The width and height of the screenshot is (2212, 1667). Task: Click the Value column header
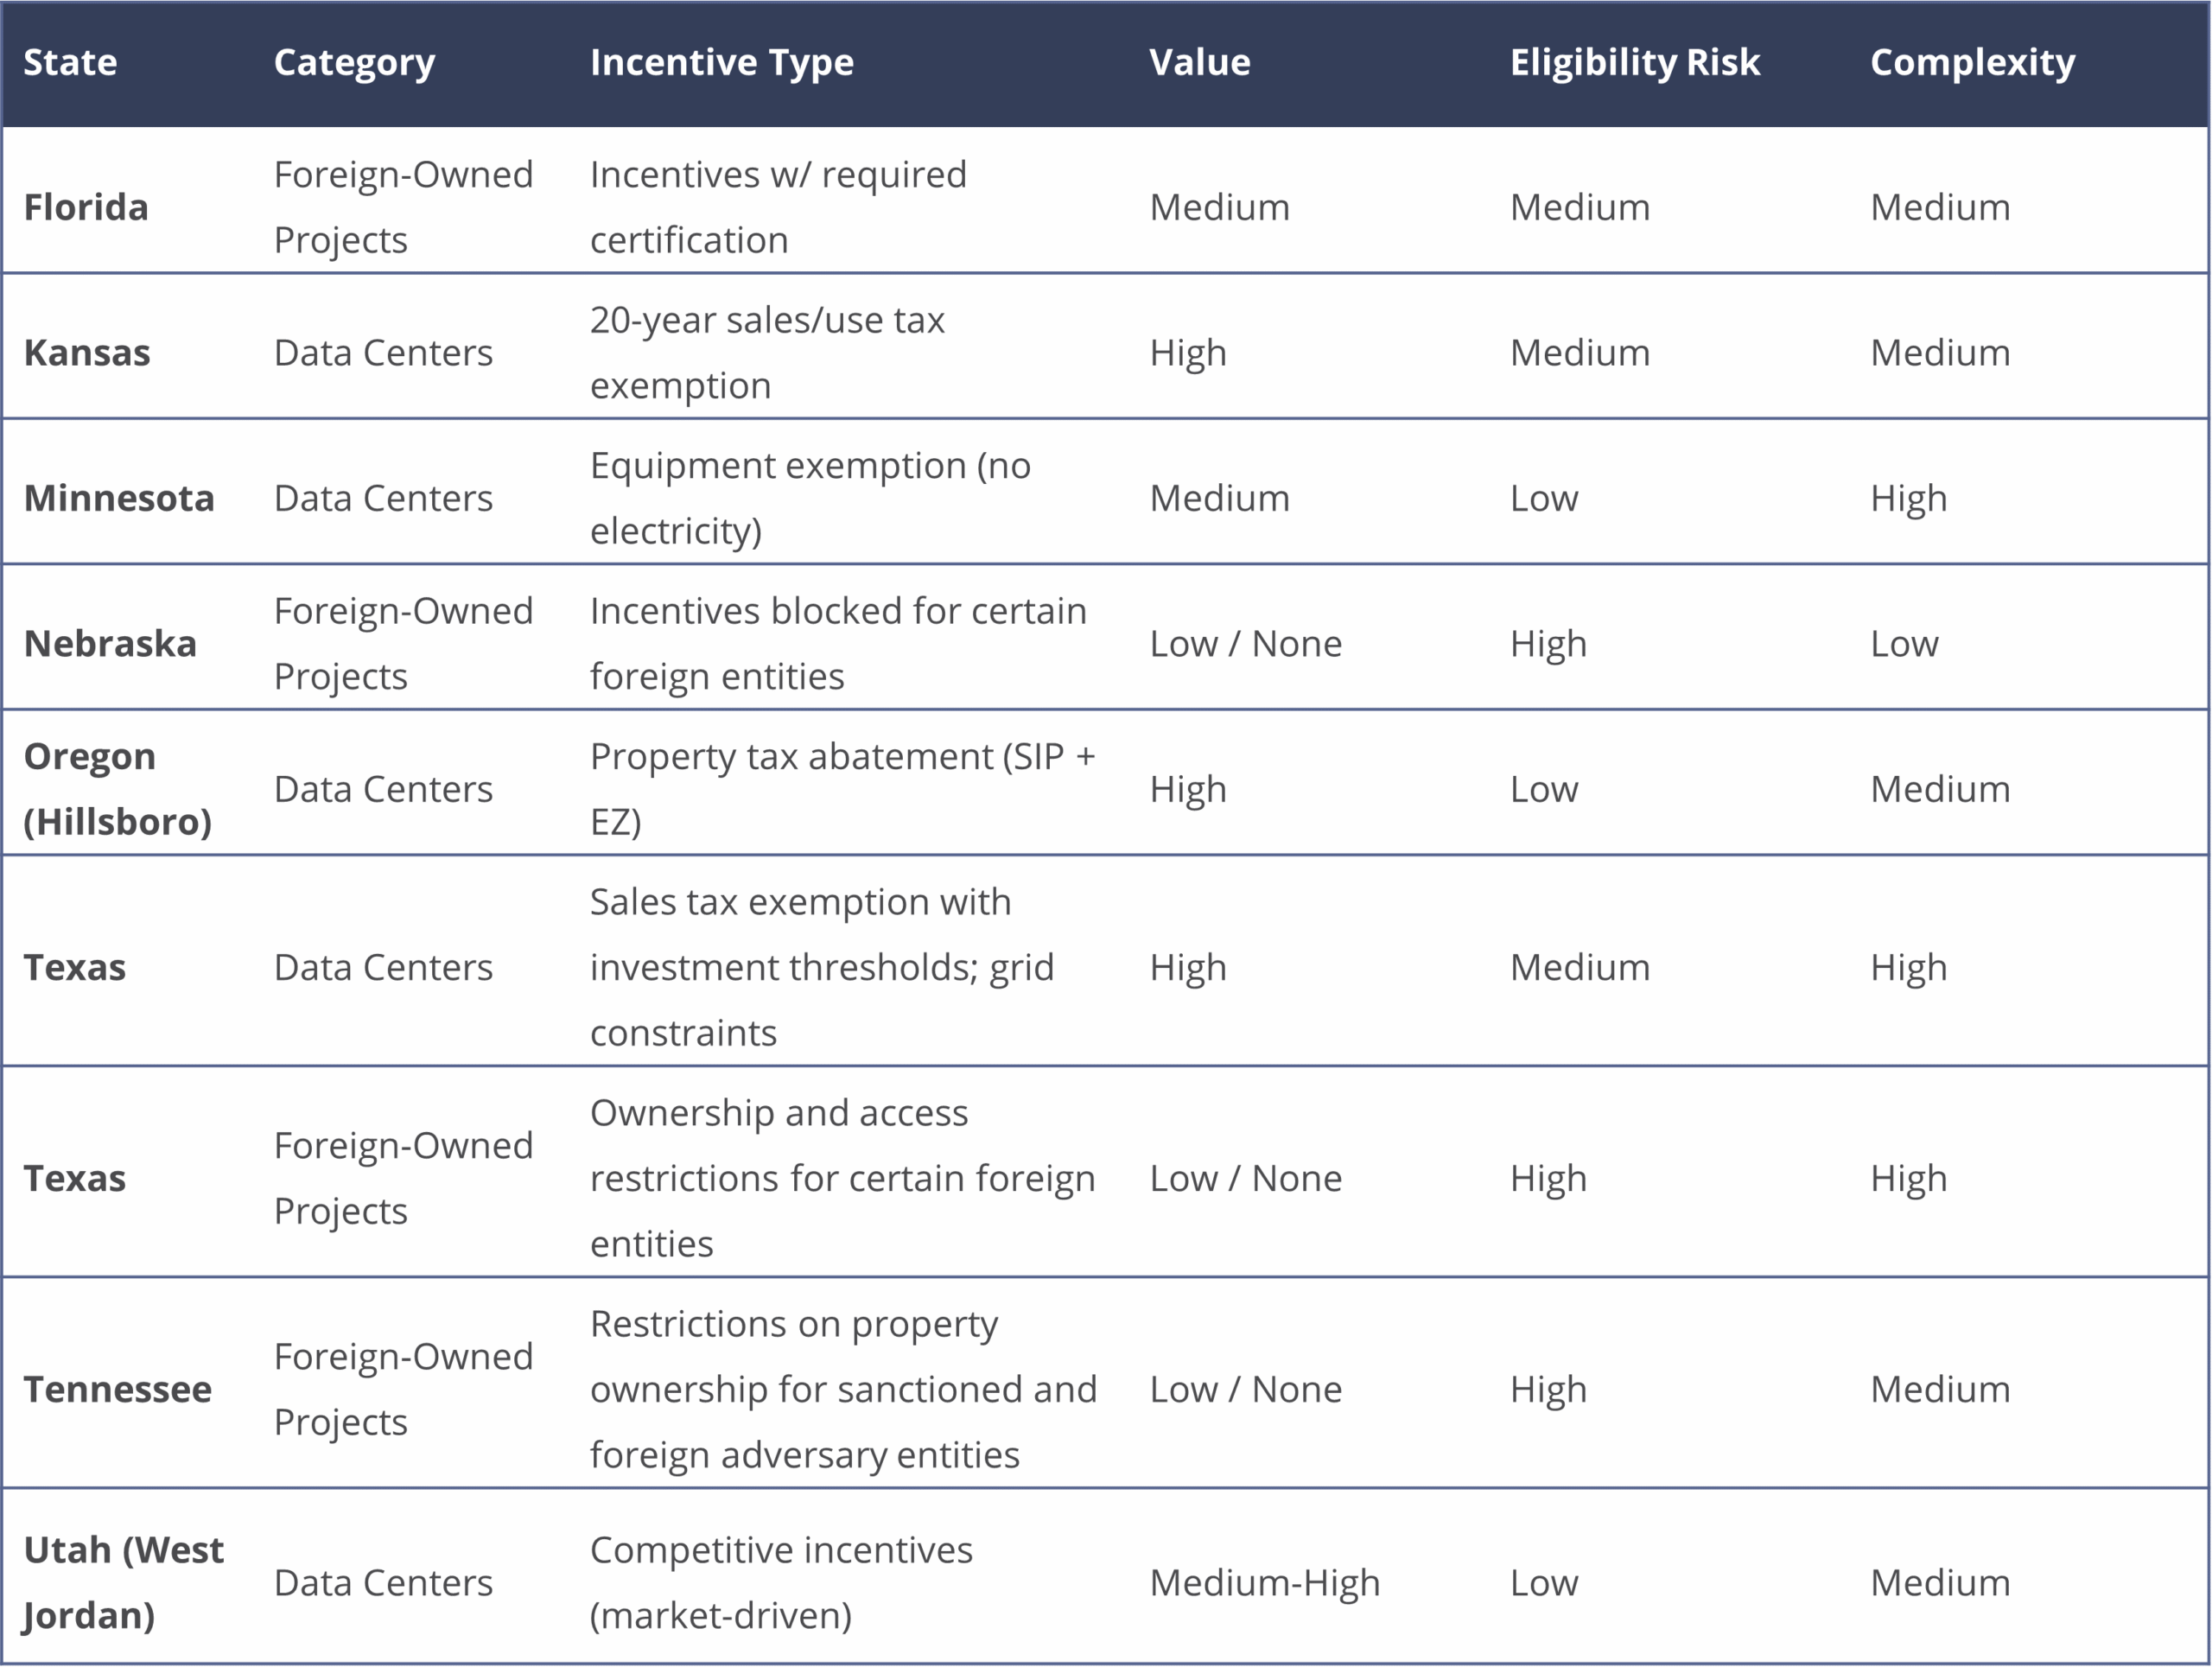[1199, 62]
